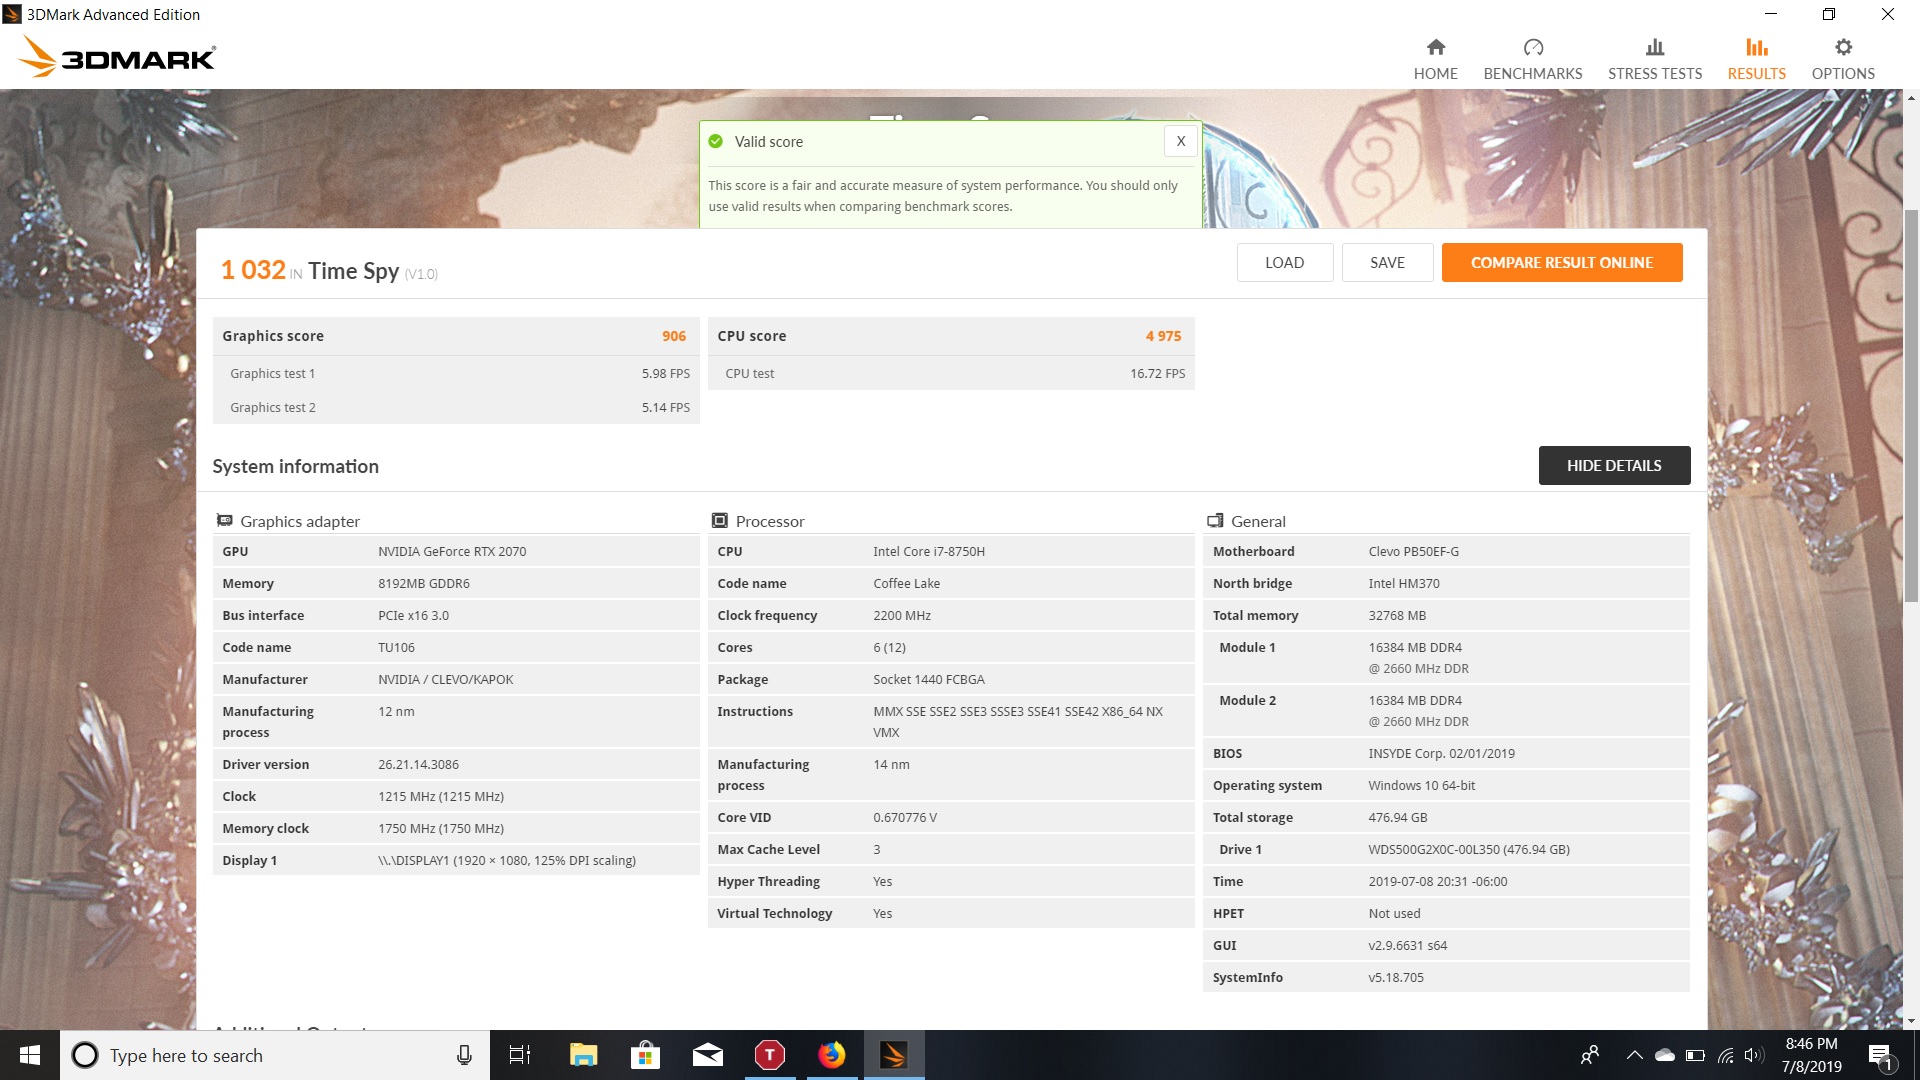The image size is (1920, 1080).
Task: Click the CPU score value 4 975
Action: (x=1163, y=336)
